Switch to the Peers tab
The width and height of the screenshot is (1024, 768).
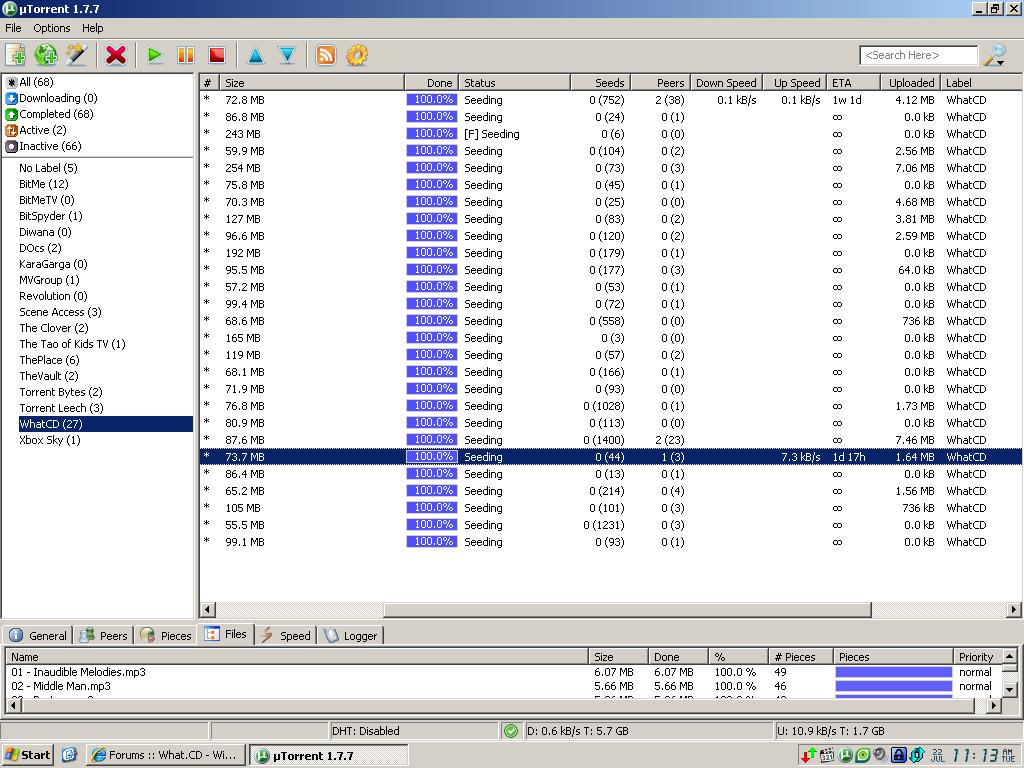pyautogui.click(x=103, y=635)
